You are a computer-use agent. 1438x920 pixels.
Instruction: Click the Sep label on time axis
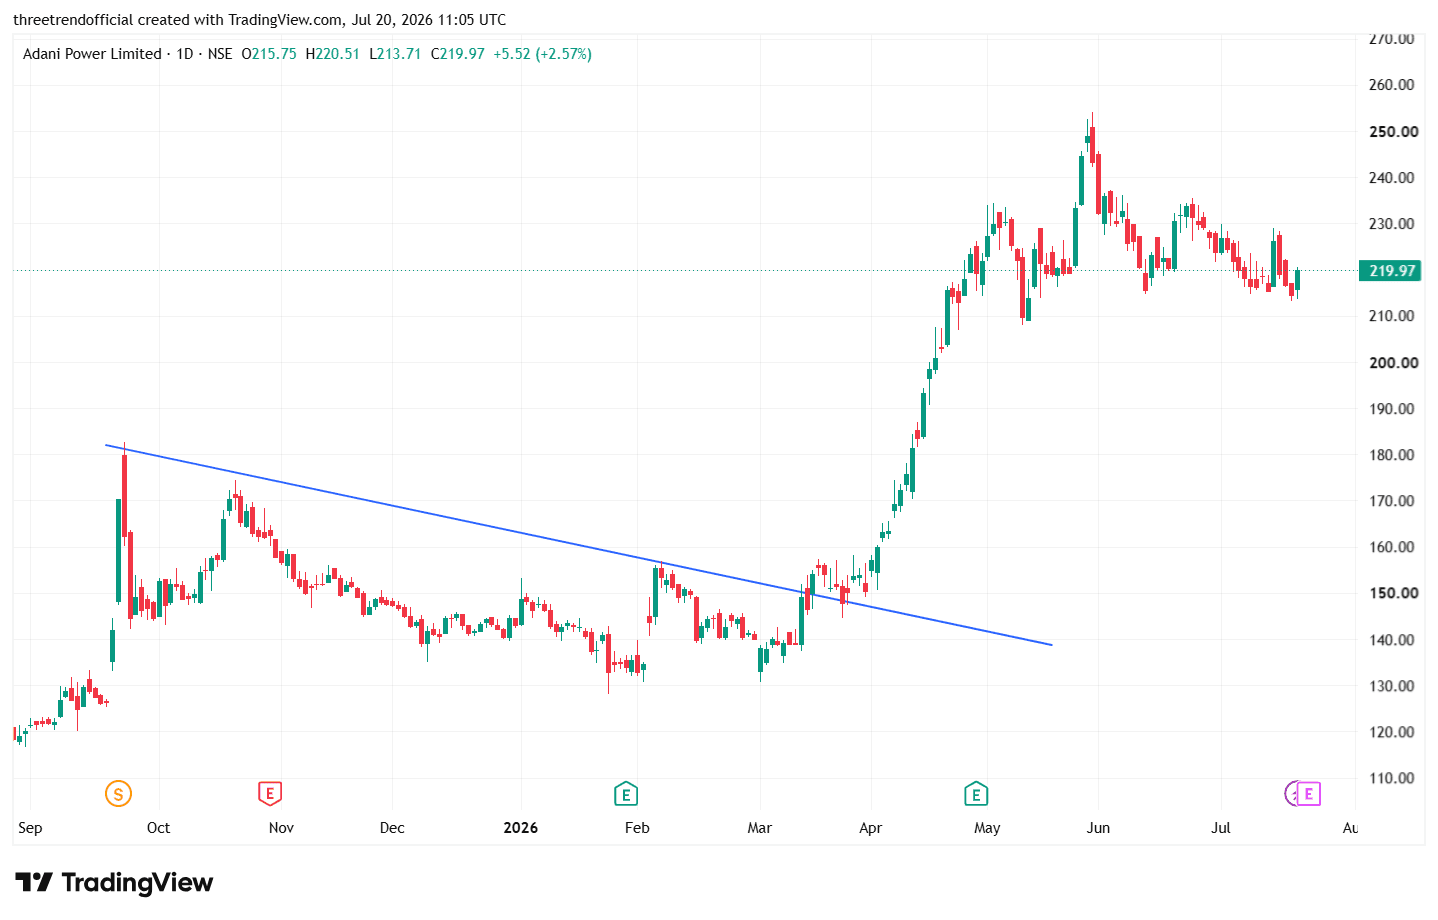tap(30, 828)
